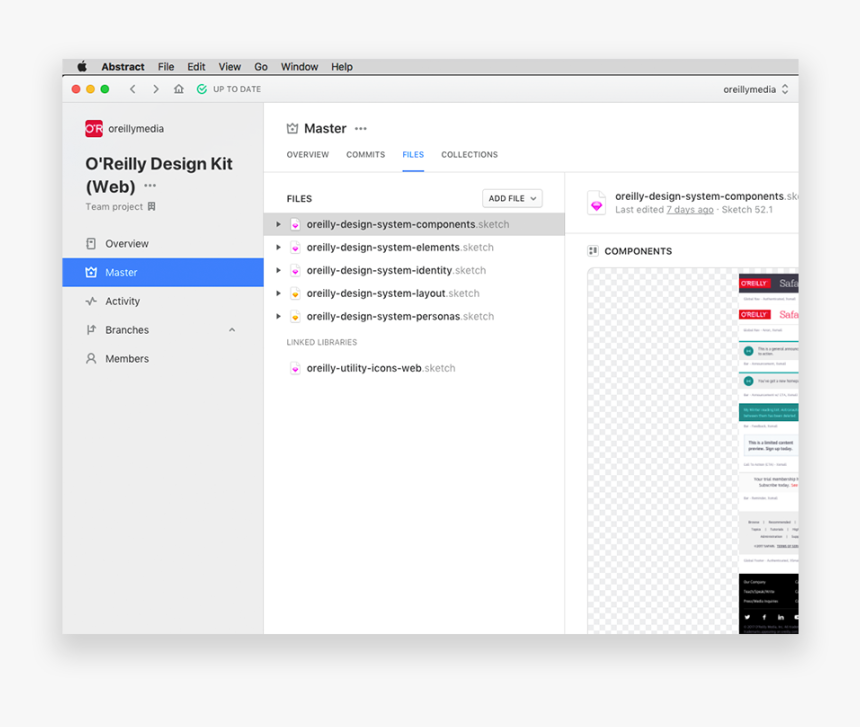Collapse the Branches section chevron
860x727 pixels.
(x=232, y=330)
